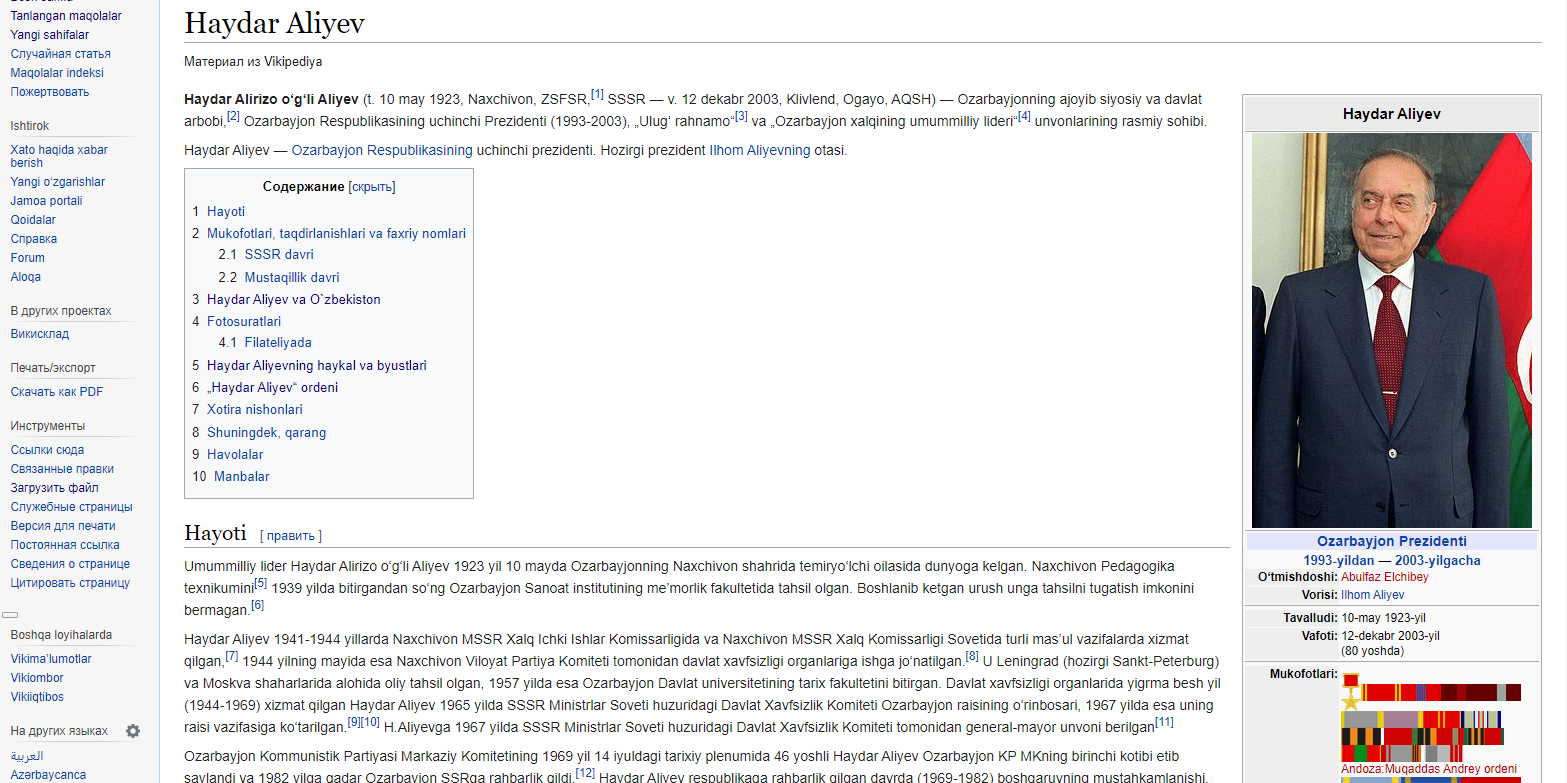Click footnote reference [11] after 'berilgan'
Image resolution: width=1567 pixels, height=783 pixels.
tap(1164, 722)
